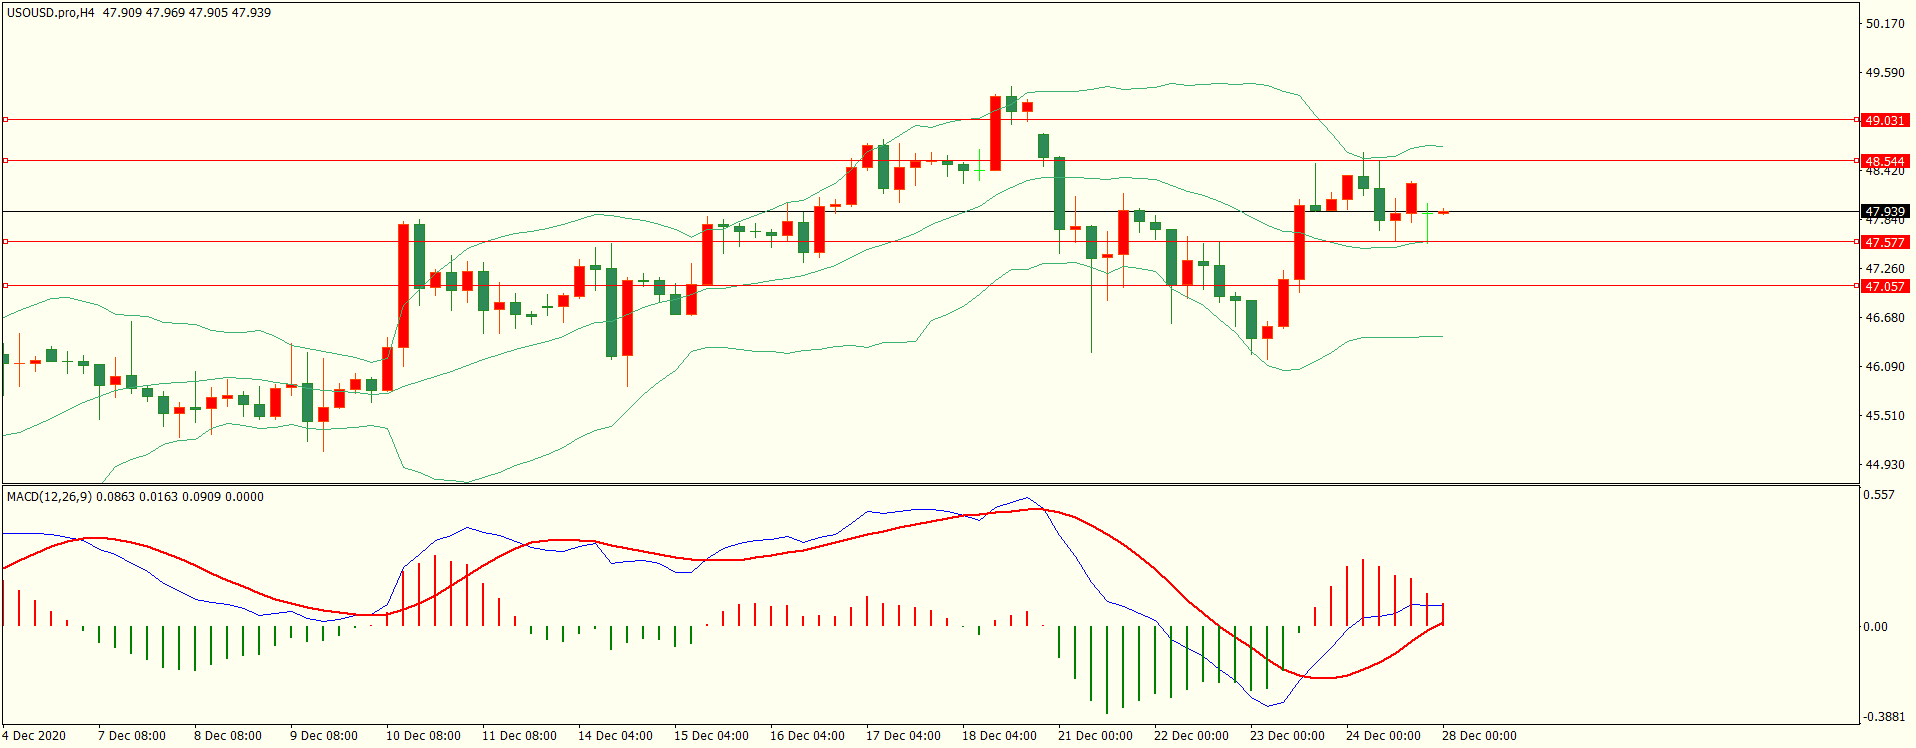
Task: Click the 50.170 price scale value
Action: click(1884, 24)
